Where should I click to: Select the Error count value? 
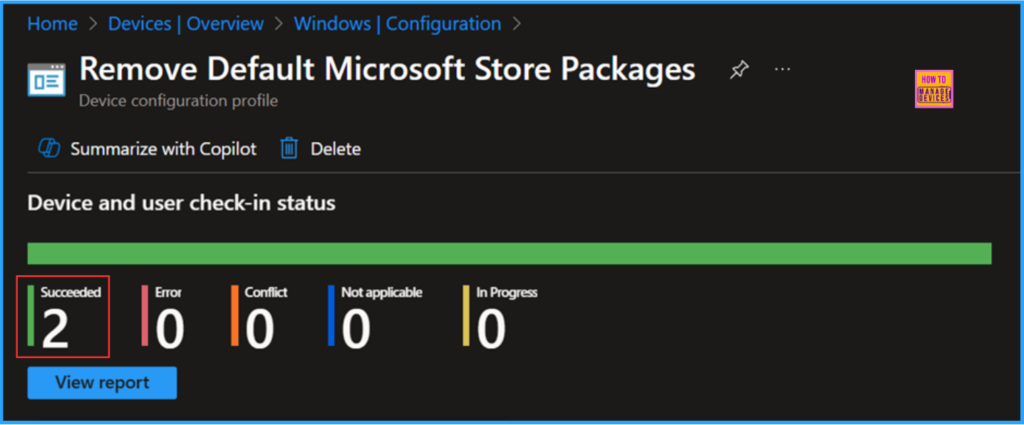[x=170, y=329]
